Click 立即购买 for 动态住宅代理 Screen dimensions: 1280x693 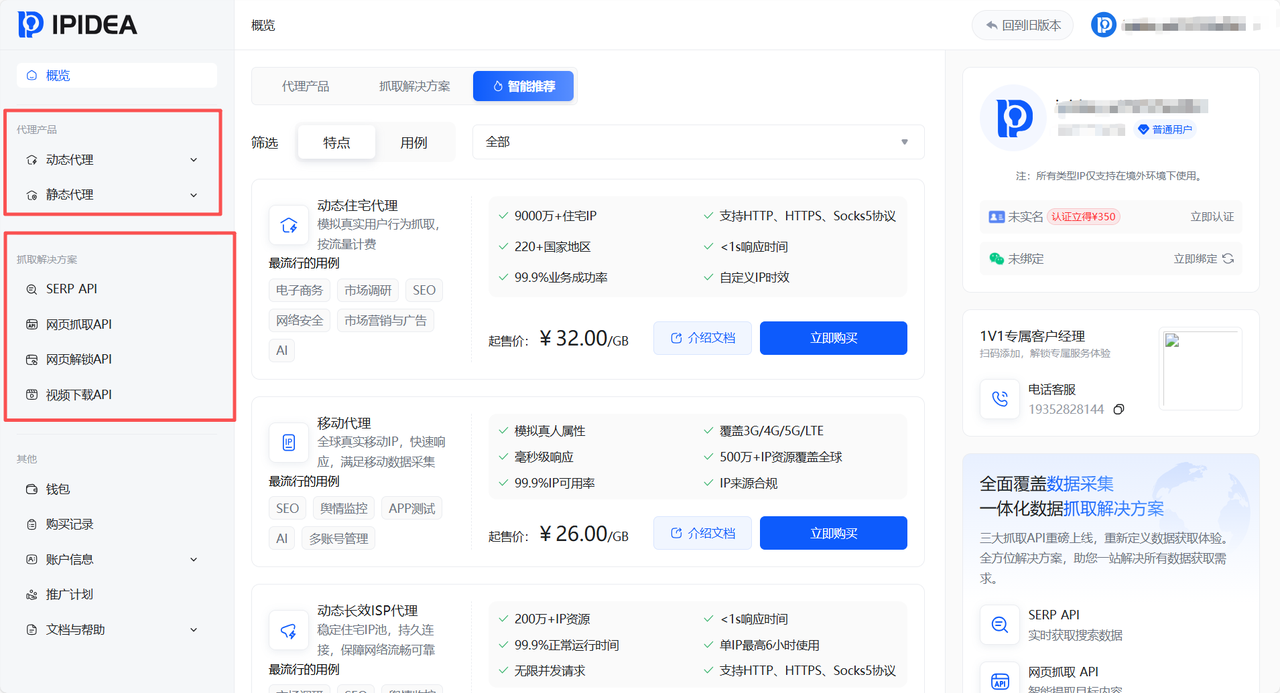(833, 338)
